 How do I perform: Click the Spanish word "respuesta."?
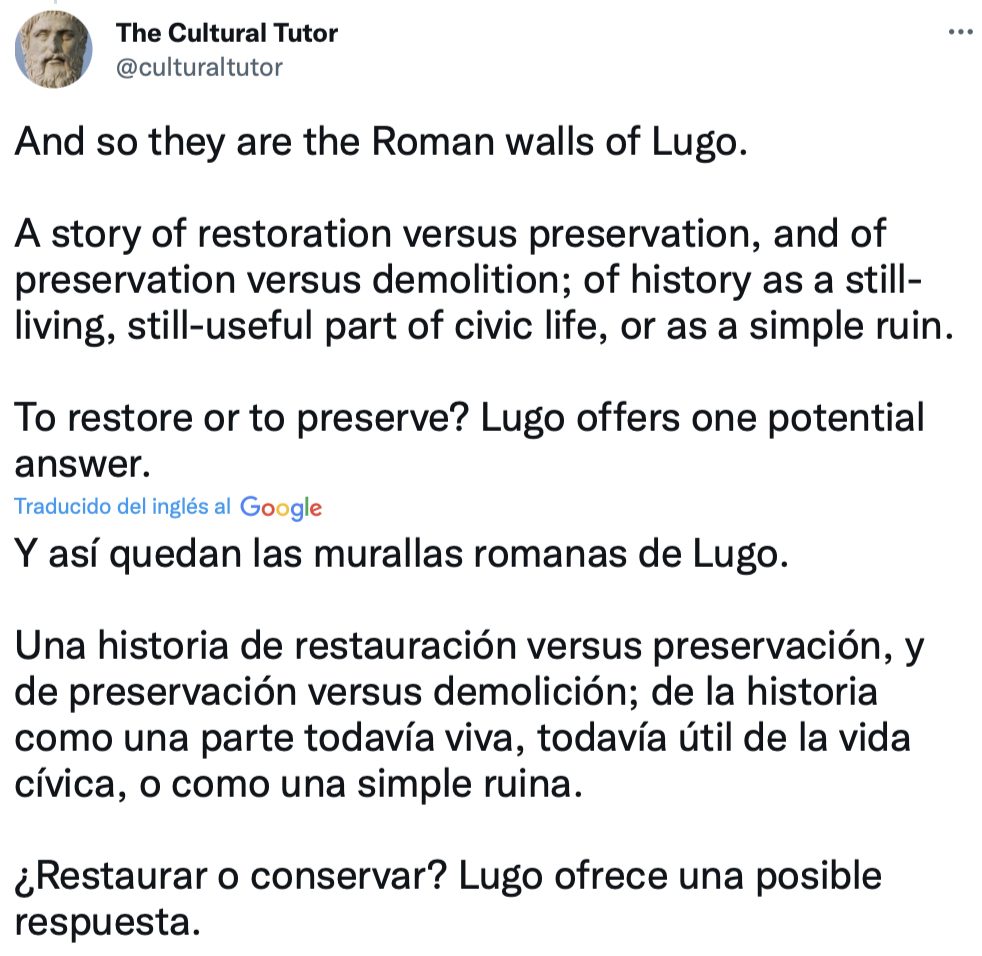coord(108,920)
